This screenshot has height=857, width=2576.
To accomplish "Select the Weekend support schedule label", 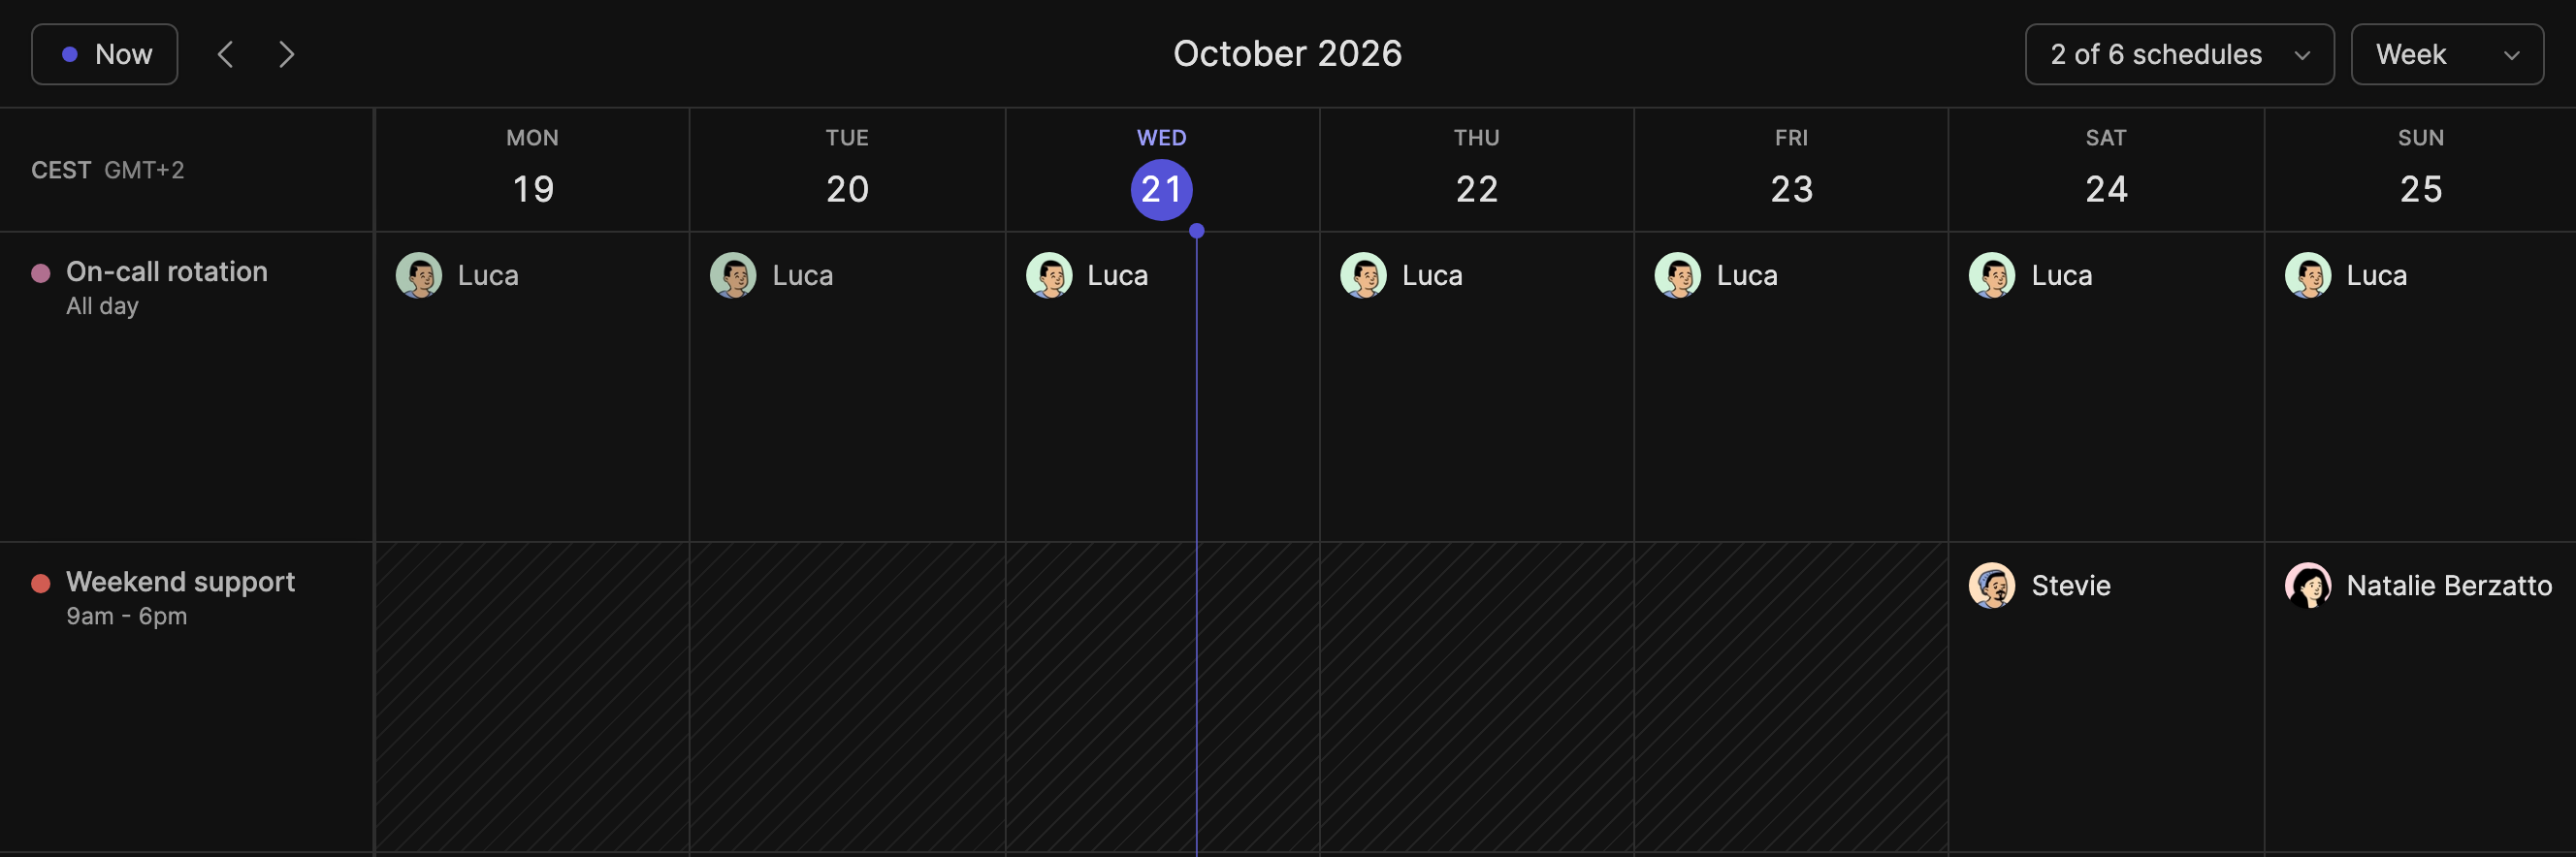I will click(x=180, y=581).
